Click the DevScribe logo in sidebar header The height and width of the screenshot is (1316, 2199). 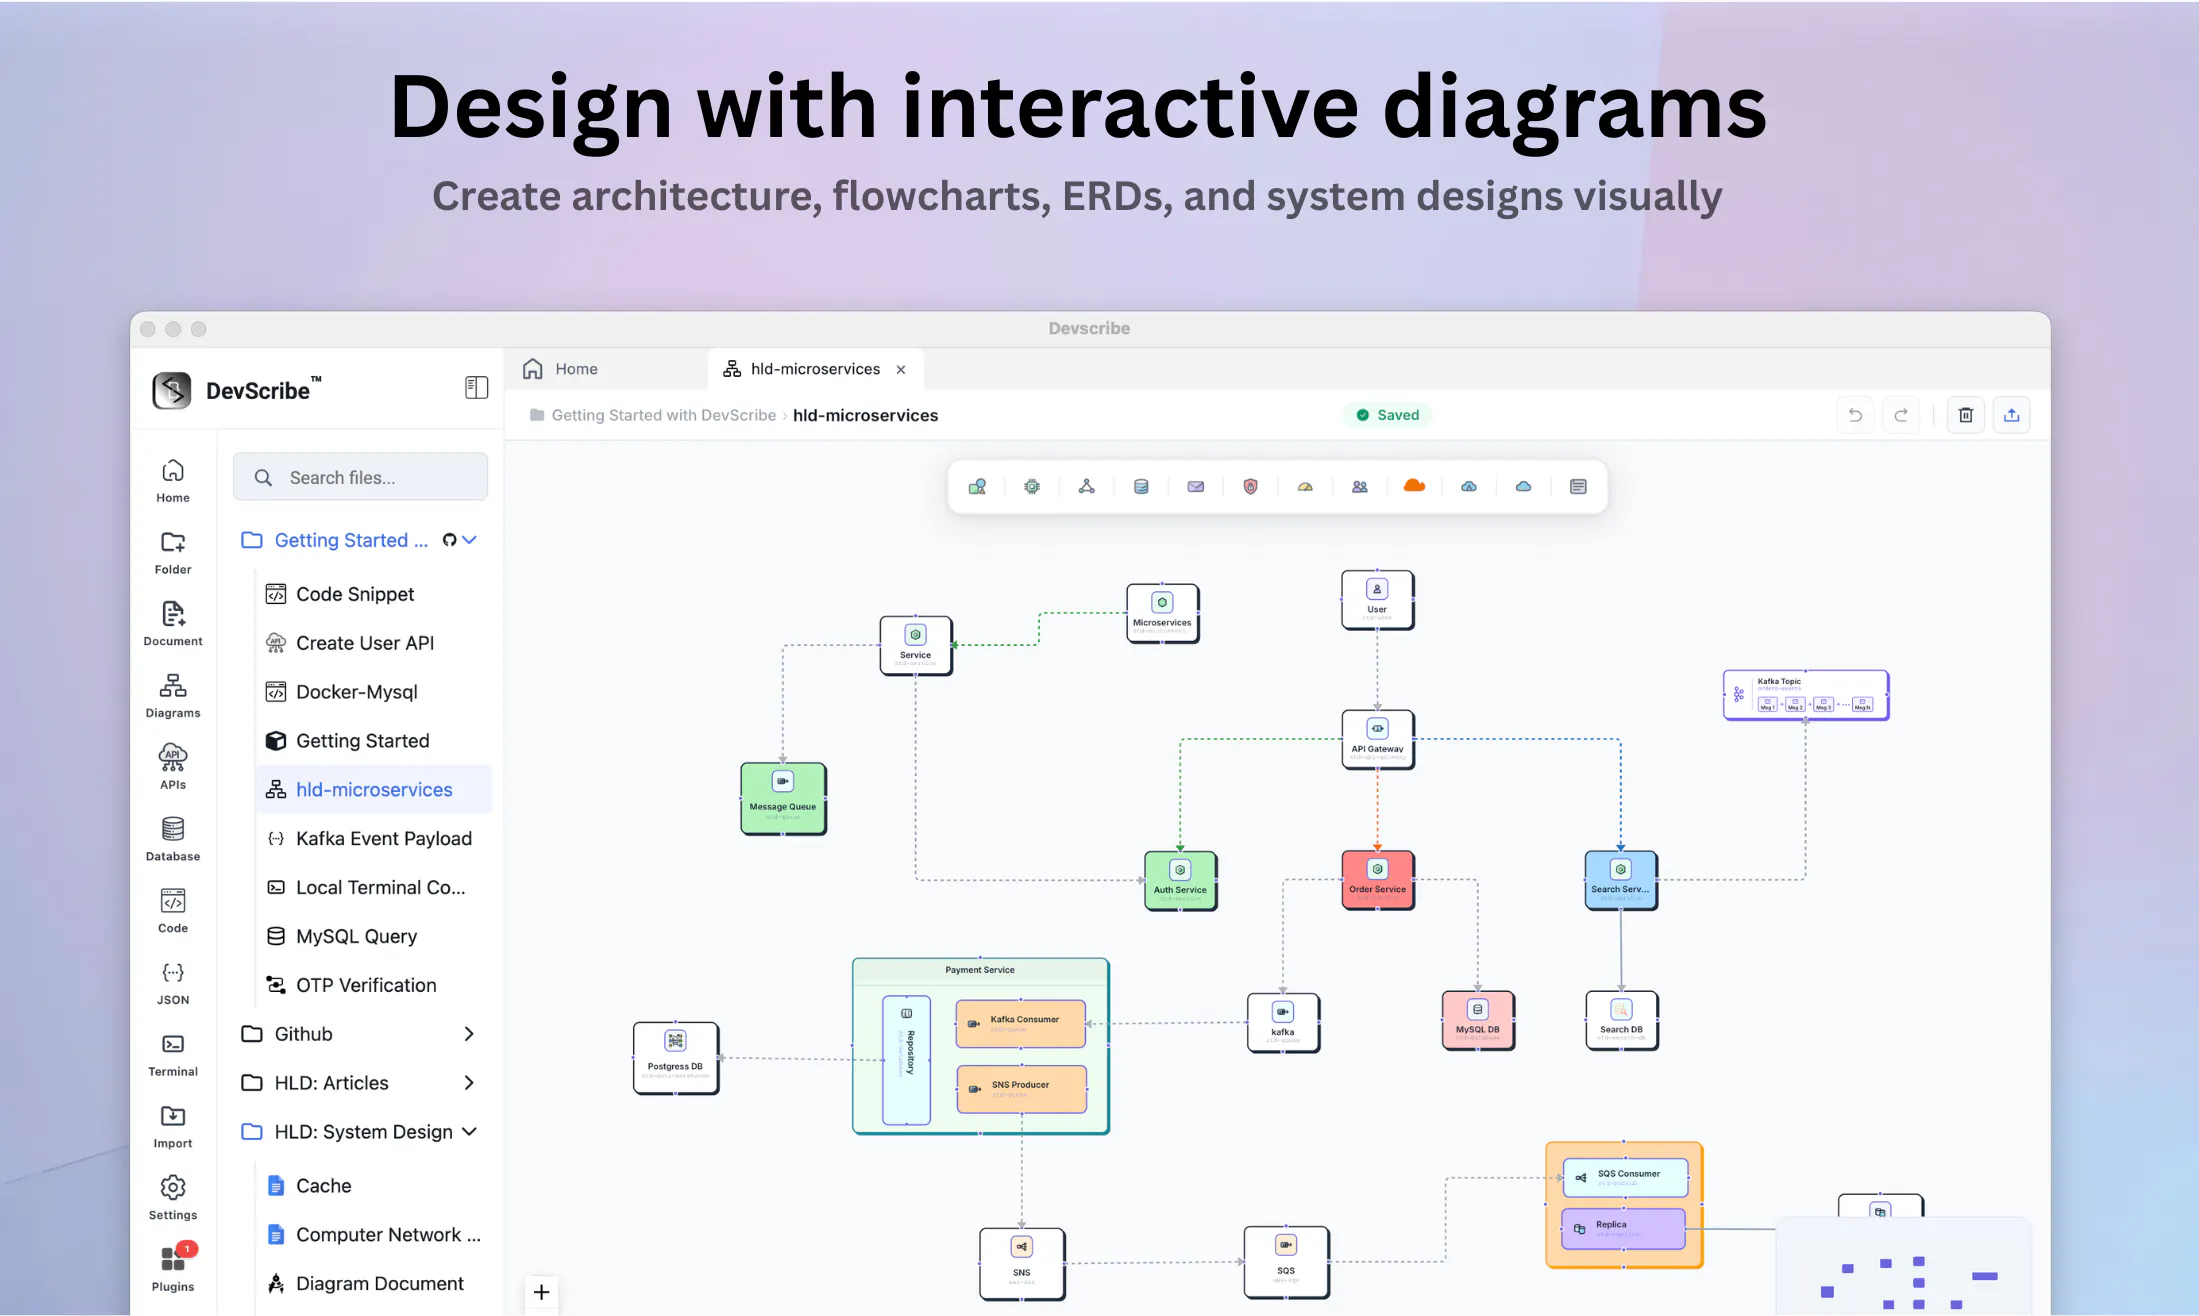[x=172, y=390]
